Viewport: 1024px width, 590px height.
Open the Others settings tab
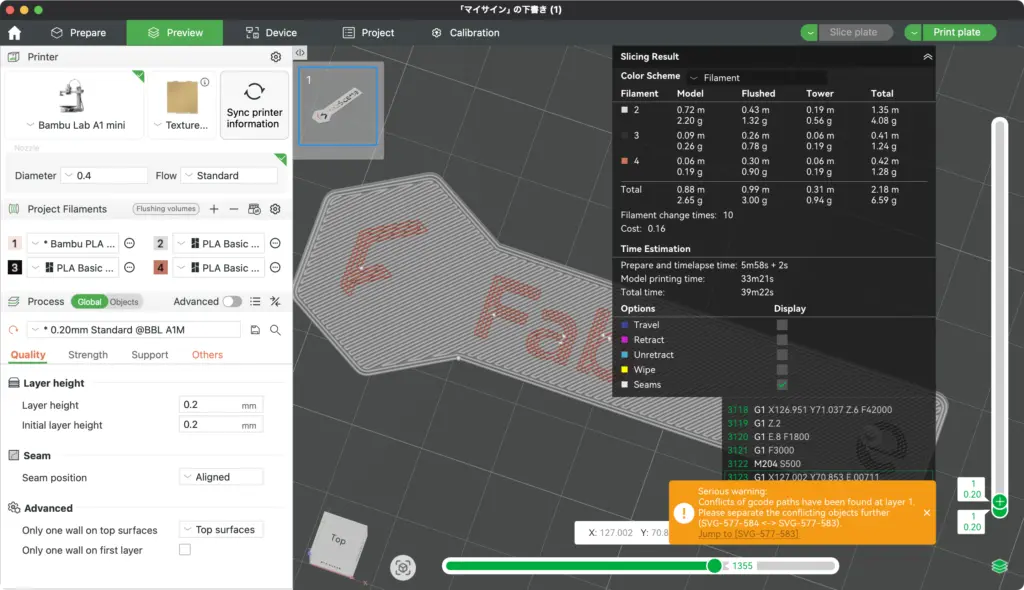click(x=207, y=355)
